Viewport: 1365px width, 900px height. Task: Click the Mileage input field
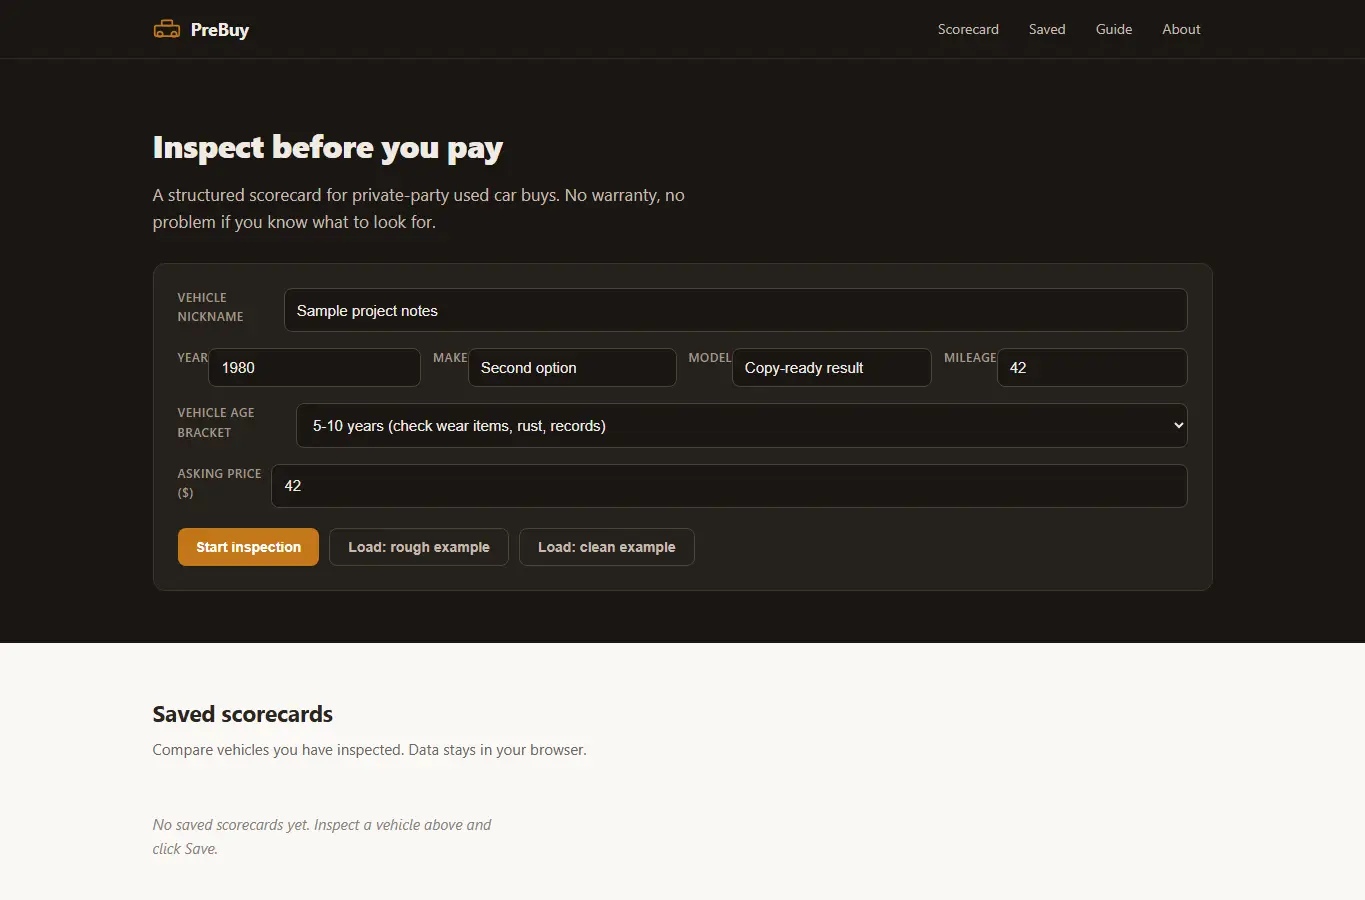tap(1092, 367)
